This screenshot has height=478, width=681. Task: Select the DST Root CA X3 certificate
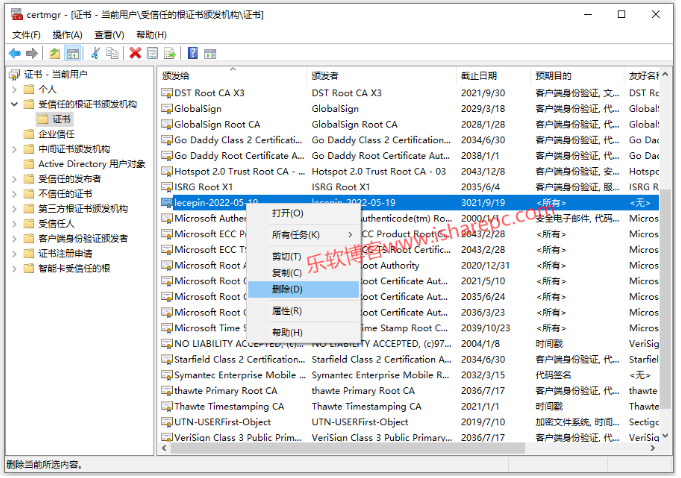pos(210,93)
